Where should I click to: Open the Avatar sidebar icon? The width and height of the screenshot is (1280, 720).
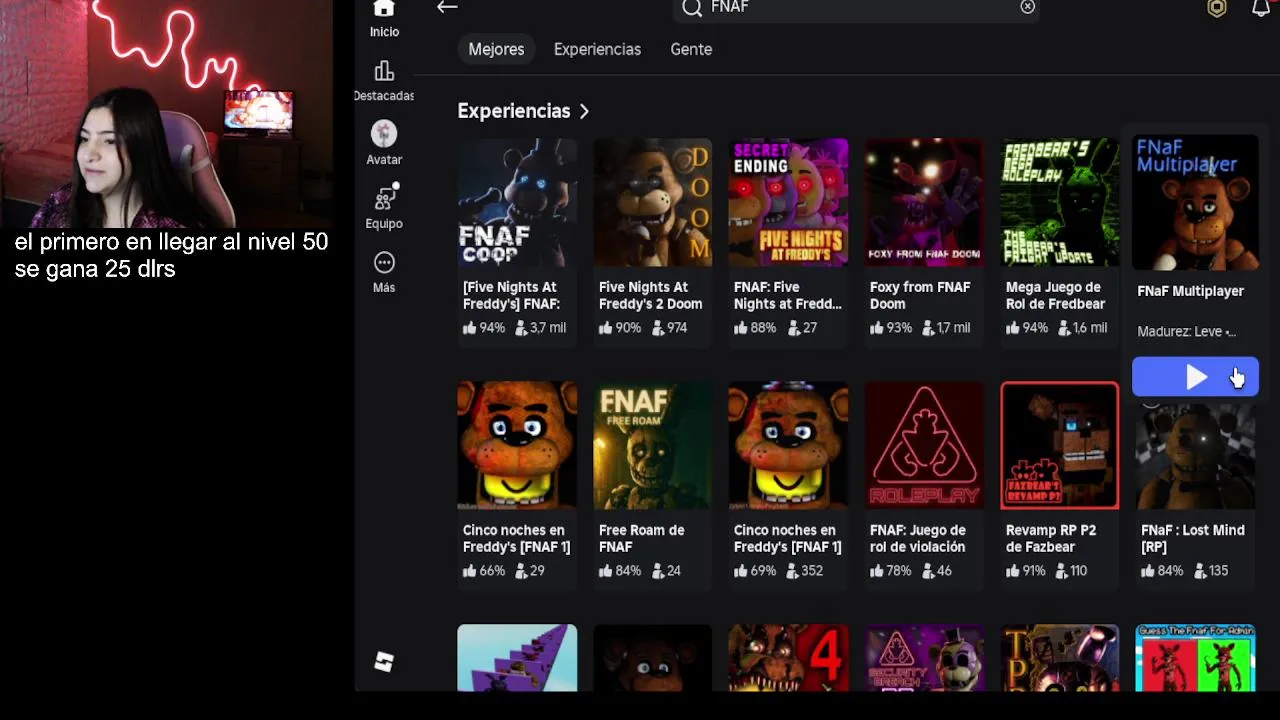pos(384,134)
